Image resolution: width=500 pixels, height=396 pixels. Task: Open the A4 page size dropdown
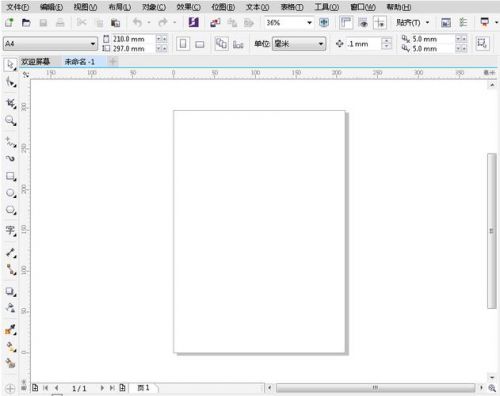click(50, 44)
